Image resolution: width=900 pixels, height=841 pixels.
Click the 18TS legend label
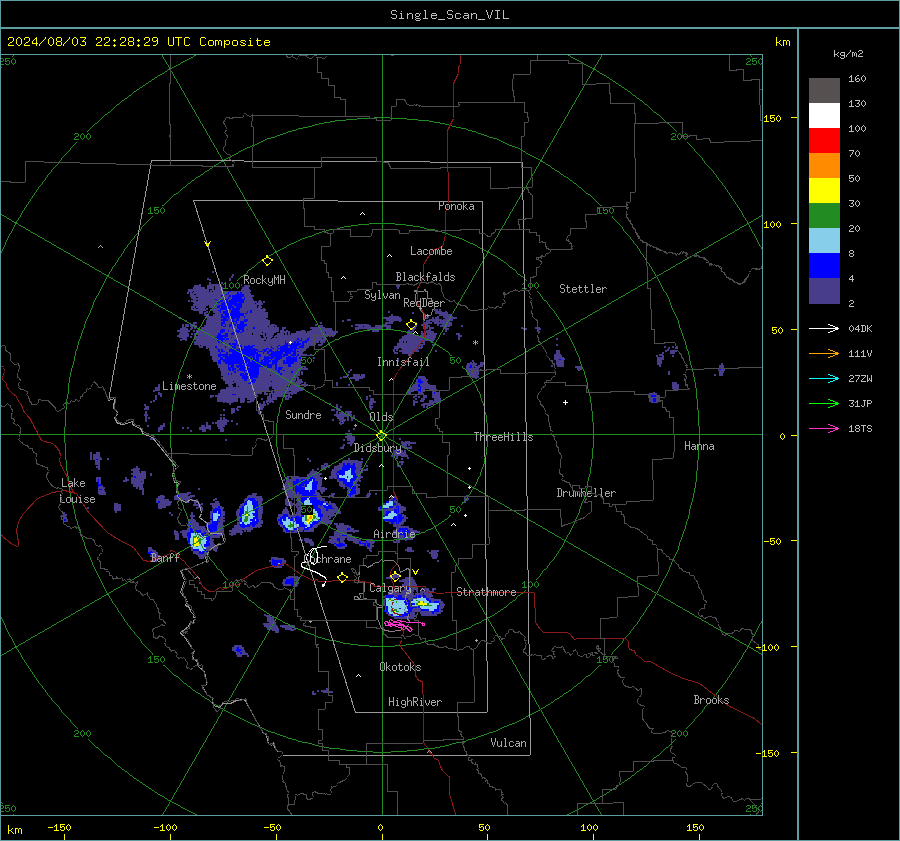click(x=860, y=428)
